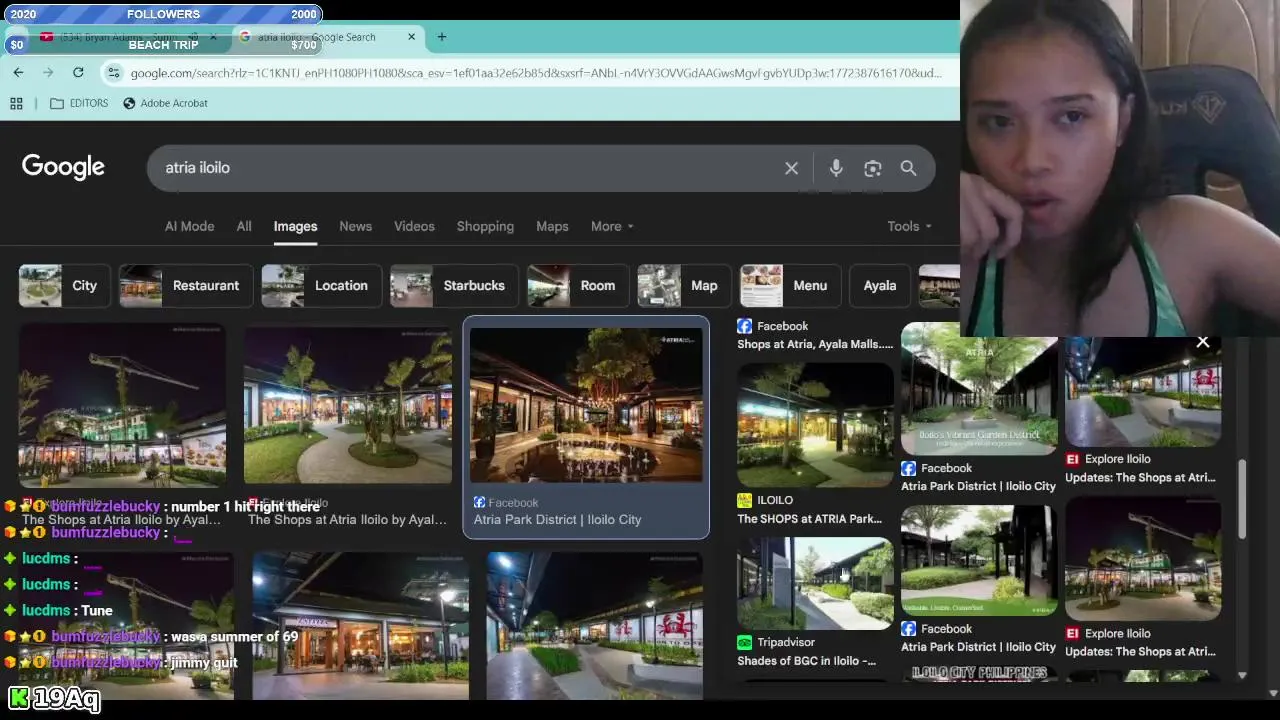Open the Tripadvisor Shades of BGC thumbnail
The image size is (1280, 720).
815,583
